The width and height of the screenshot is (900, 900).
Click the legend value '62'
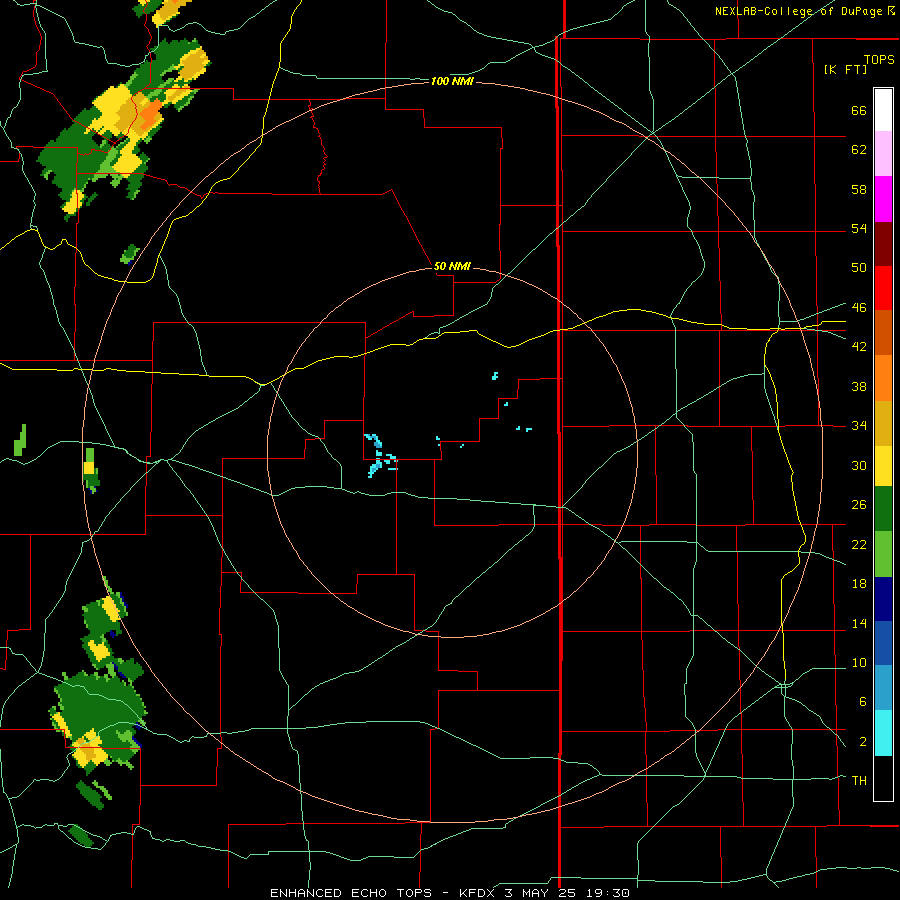[x=859, y=150]
